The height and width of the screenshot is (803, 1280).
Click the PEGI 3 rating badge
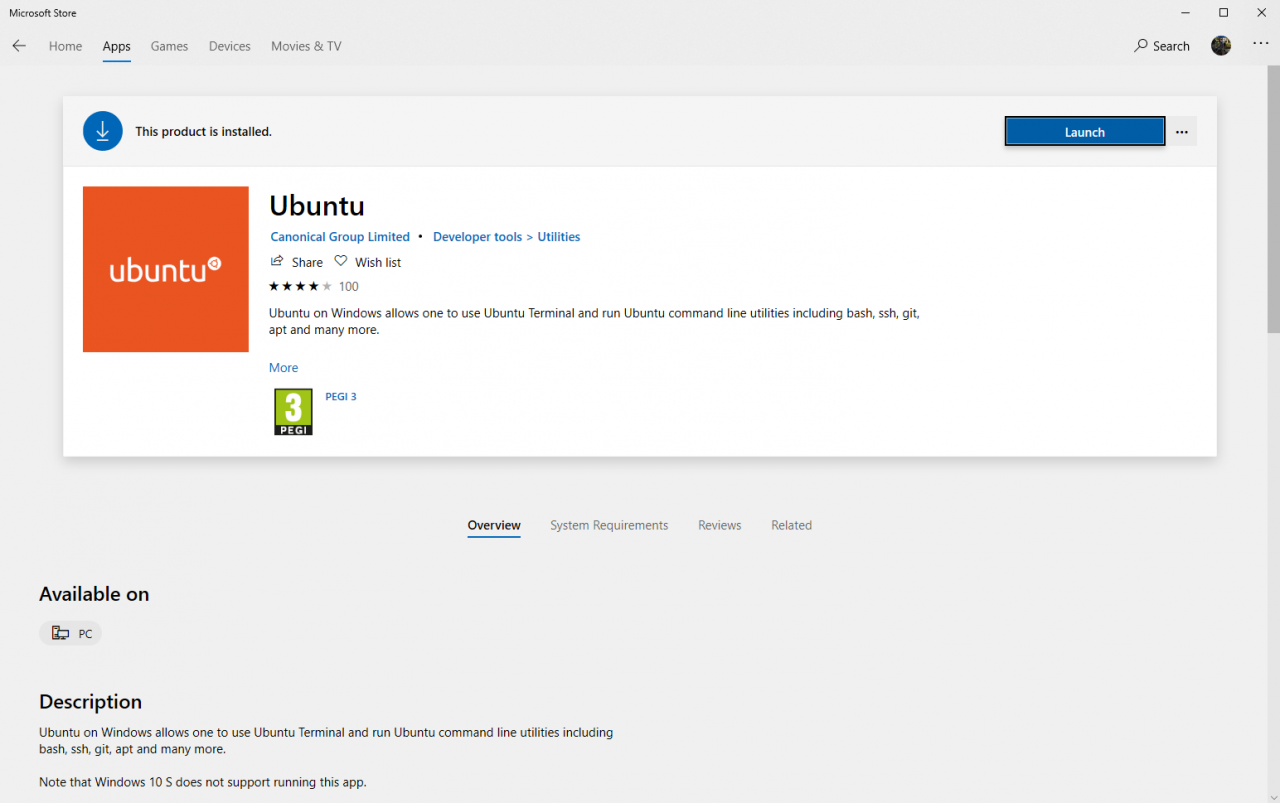[x=293, y=412]
